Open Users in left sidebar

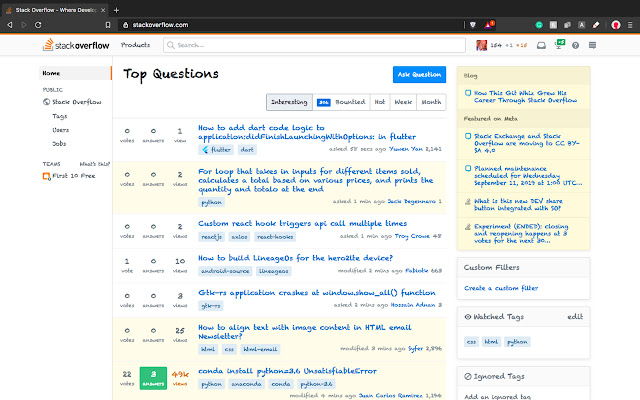coord(60,130)
